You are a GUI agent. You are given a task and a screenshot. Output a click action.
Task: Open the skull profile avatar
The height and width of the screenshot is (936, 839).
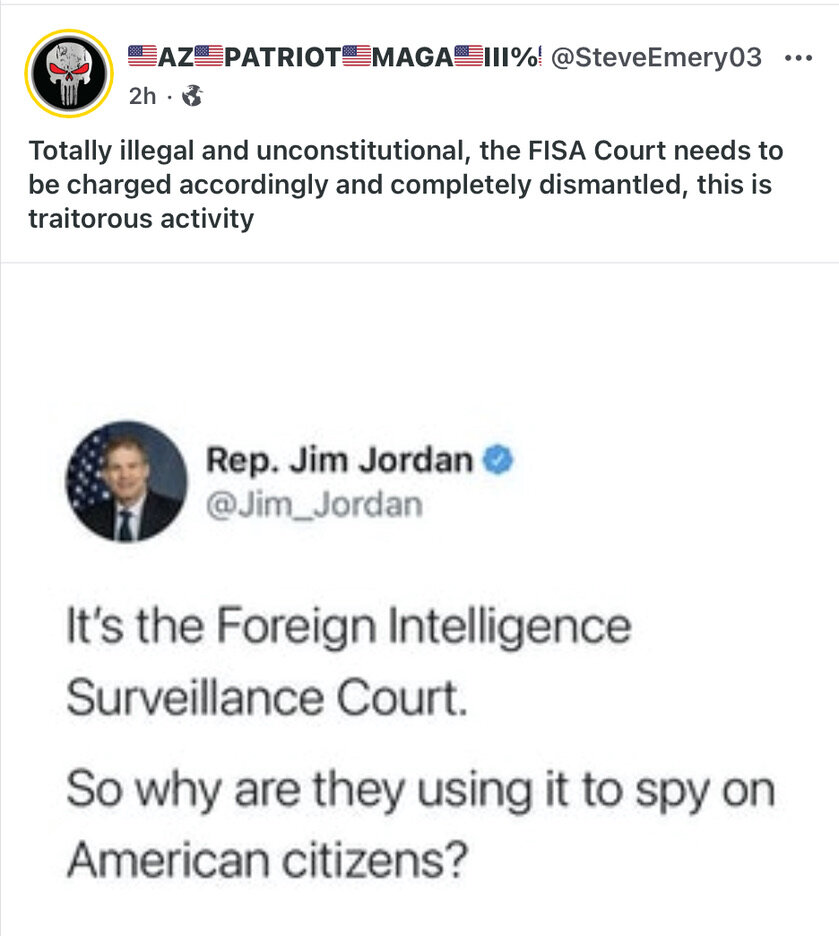click(69, 73)
